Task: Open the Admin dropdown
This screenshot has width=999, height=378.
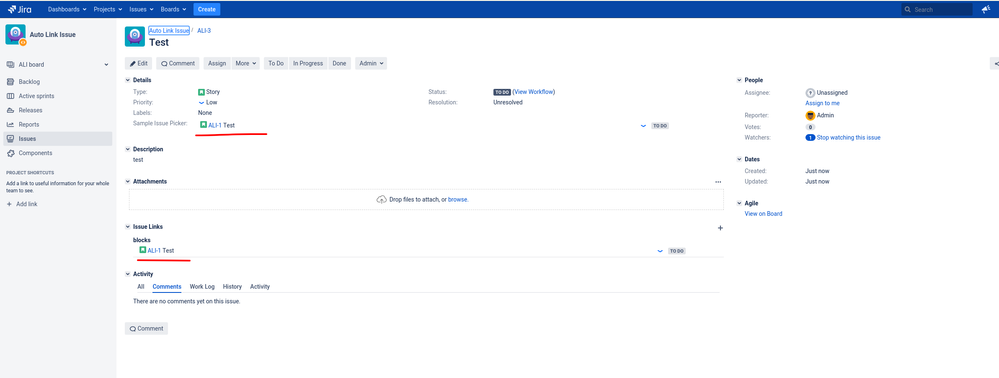Action: click(x=371, y=63)
